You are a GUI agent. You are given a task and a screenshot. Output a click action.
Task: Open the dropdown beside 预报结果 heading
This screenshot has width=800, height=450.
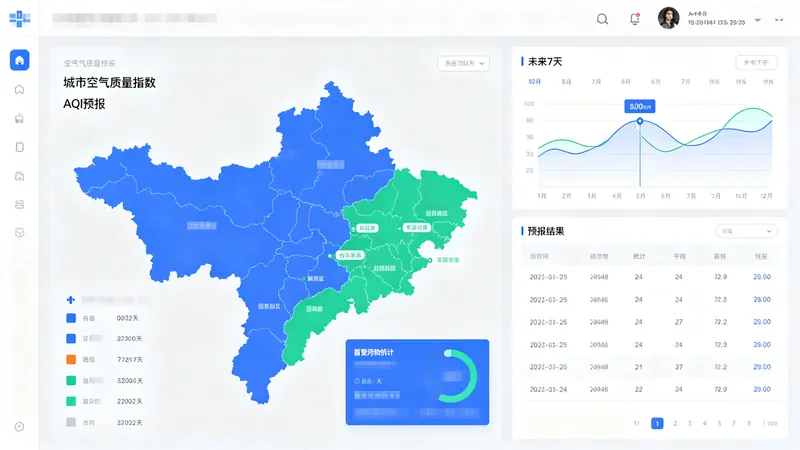(x=746, y=231)
